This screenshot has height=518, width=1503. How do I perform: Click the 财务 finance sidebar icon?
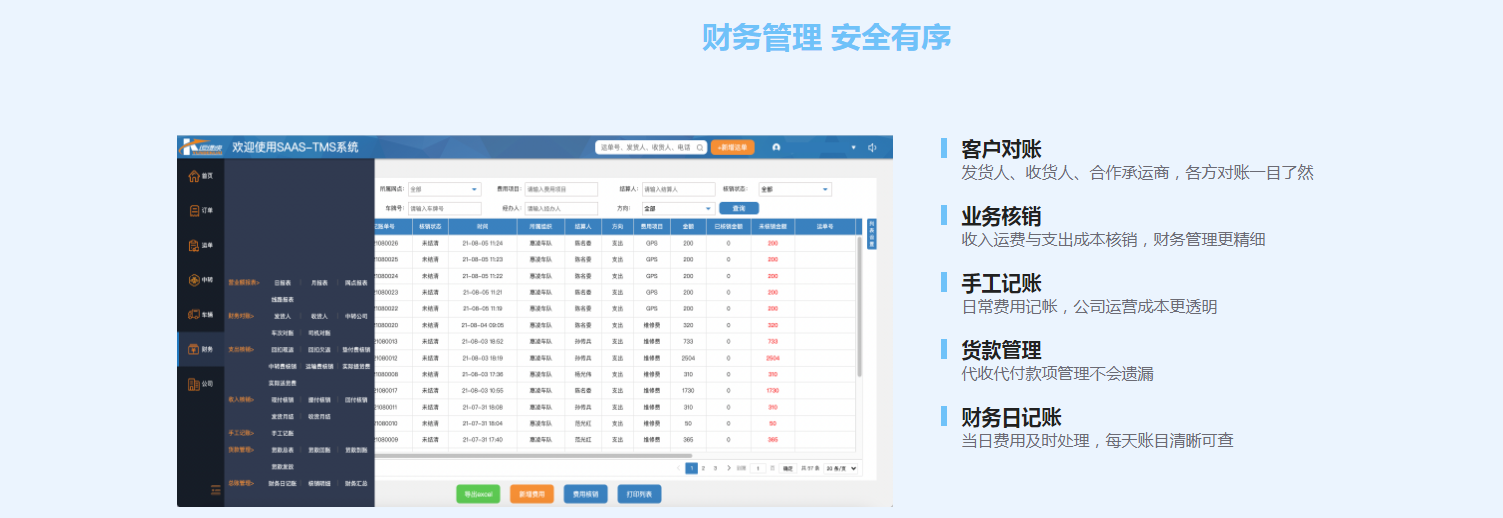point(194,349)
